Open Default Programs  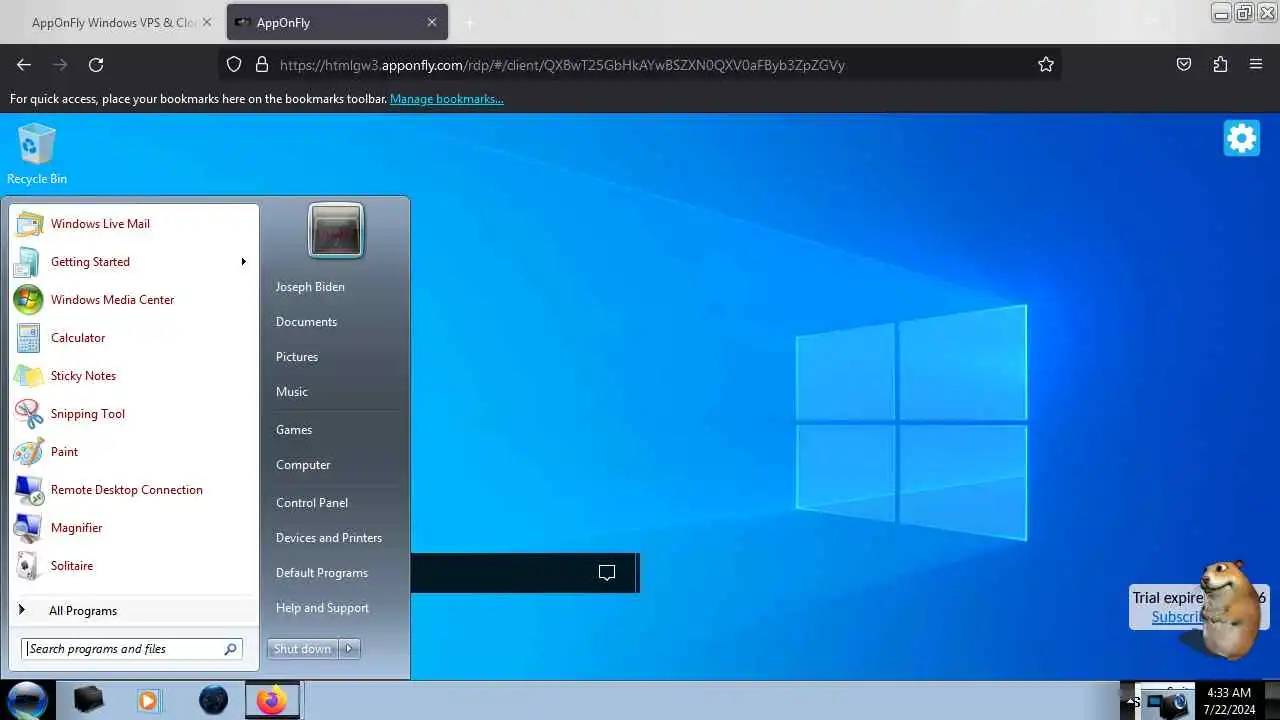click(x=322, y=573)
